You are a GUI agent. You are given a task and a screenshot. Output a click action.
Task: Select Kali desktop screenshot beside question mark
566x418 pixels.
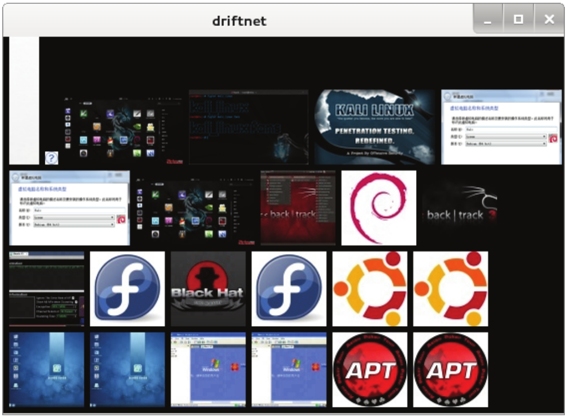(123, 131)
